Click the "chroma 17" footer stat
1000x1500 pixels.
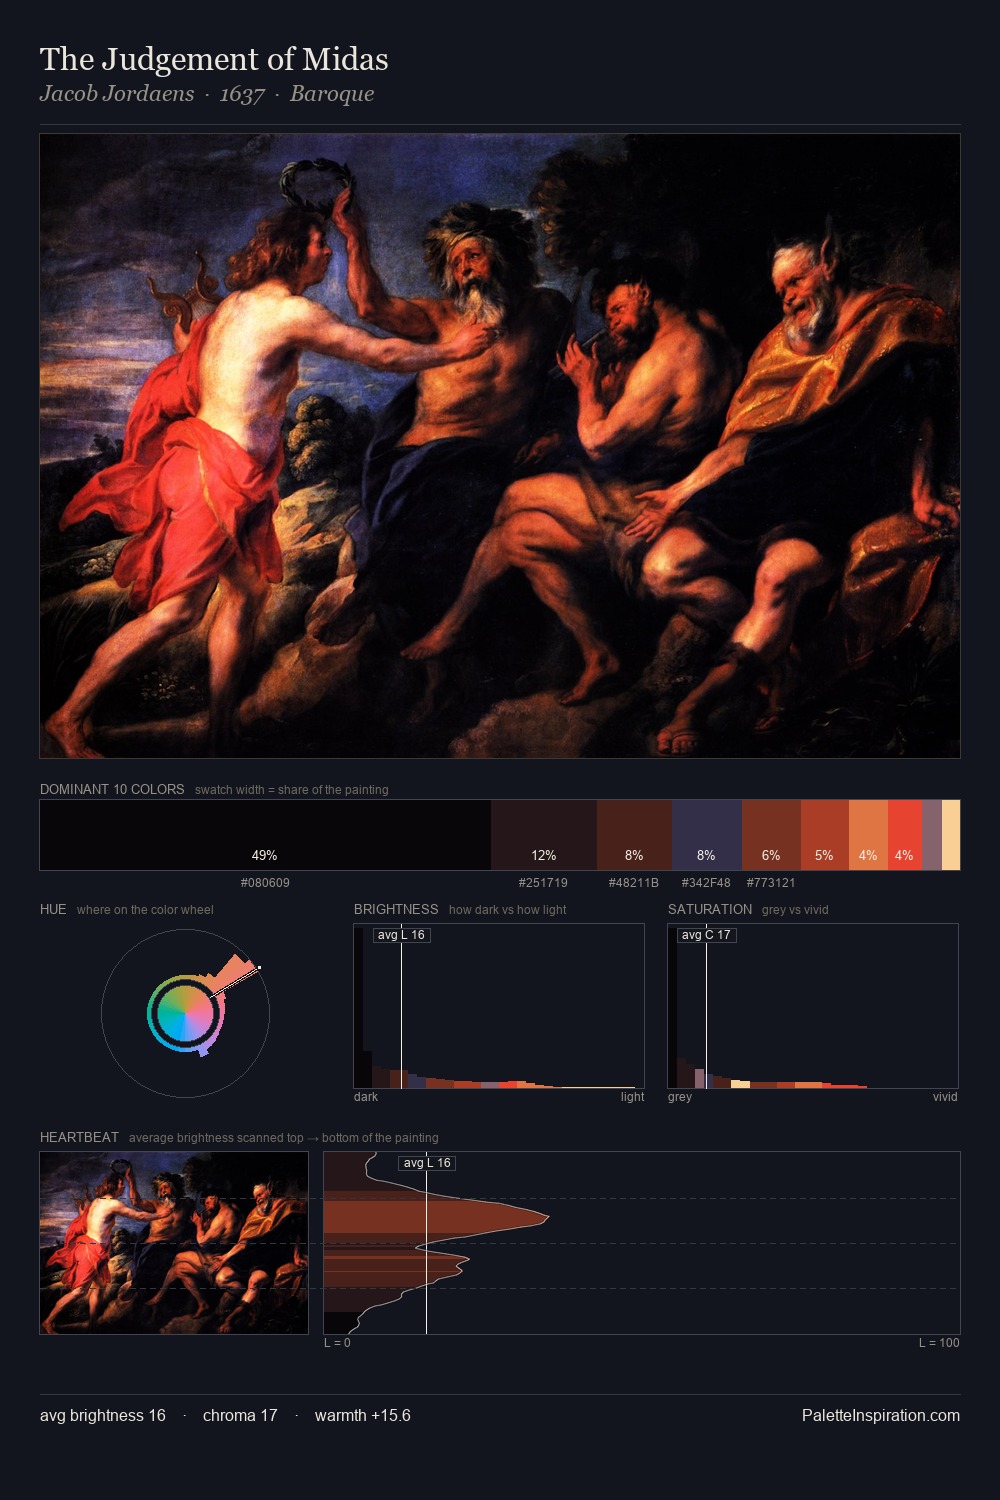(240, 1416)
